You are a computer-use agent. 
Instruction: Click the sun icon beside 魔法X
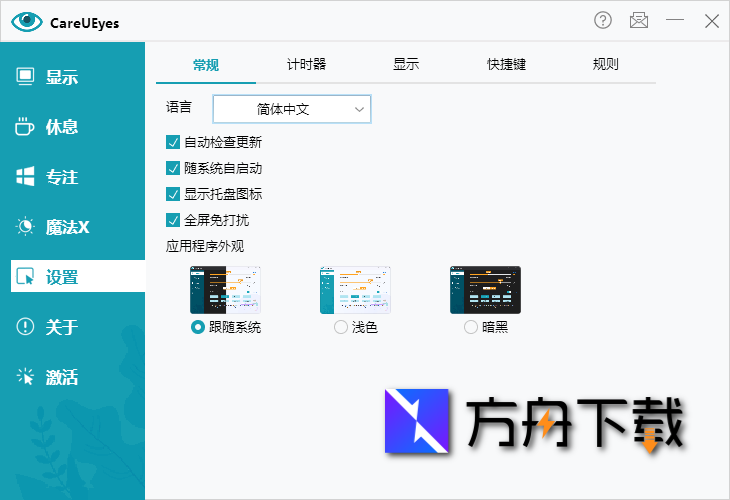coord(25,226)
